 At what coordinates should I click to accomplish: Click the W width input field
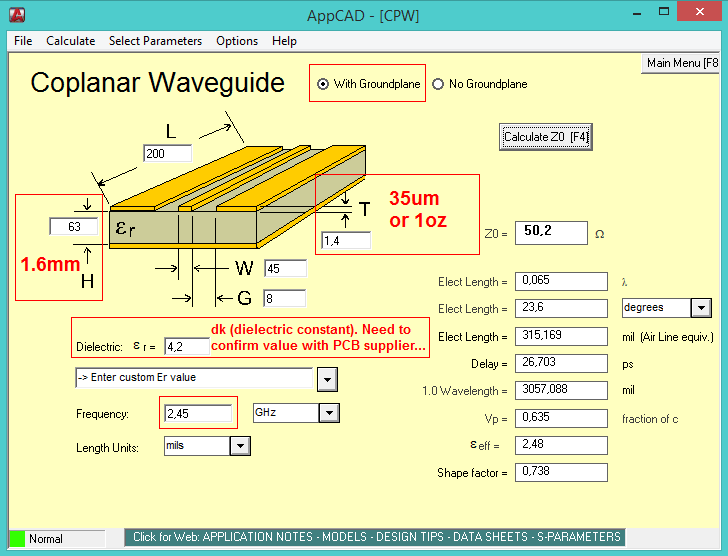pyautogui.click(x=286, y=268)
